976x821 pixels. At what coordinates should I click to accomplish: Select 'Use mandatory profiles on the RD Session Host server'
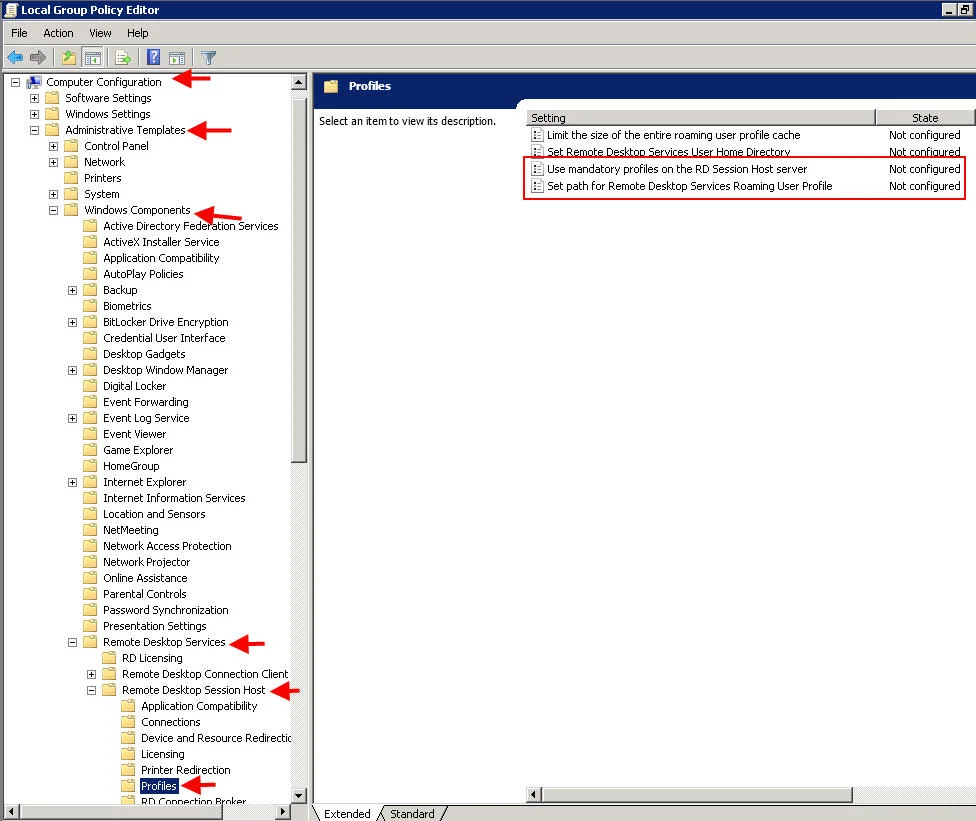tap(677, 169)
